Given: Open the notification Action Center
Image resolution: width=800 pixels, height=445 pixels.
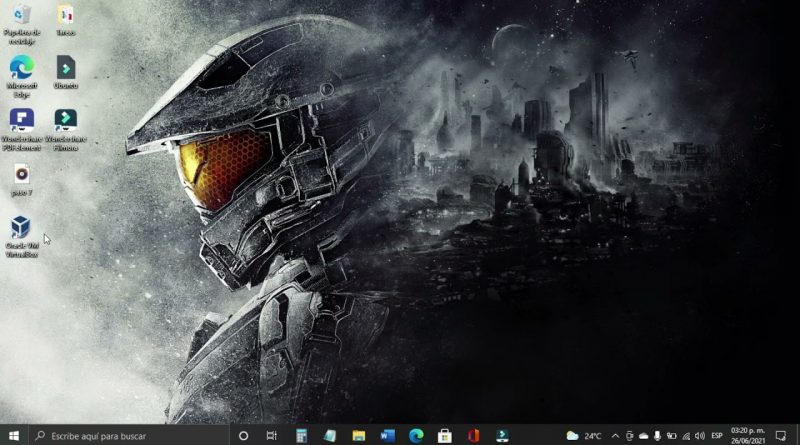Looking at the screenshot, I should coord(781,435).
